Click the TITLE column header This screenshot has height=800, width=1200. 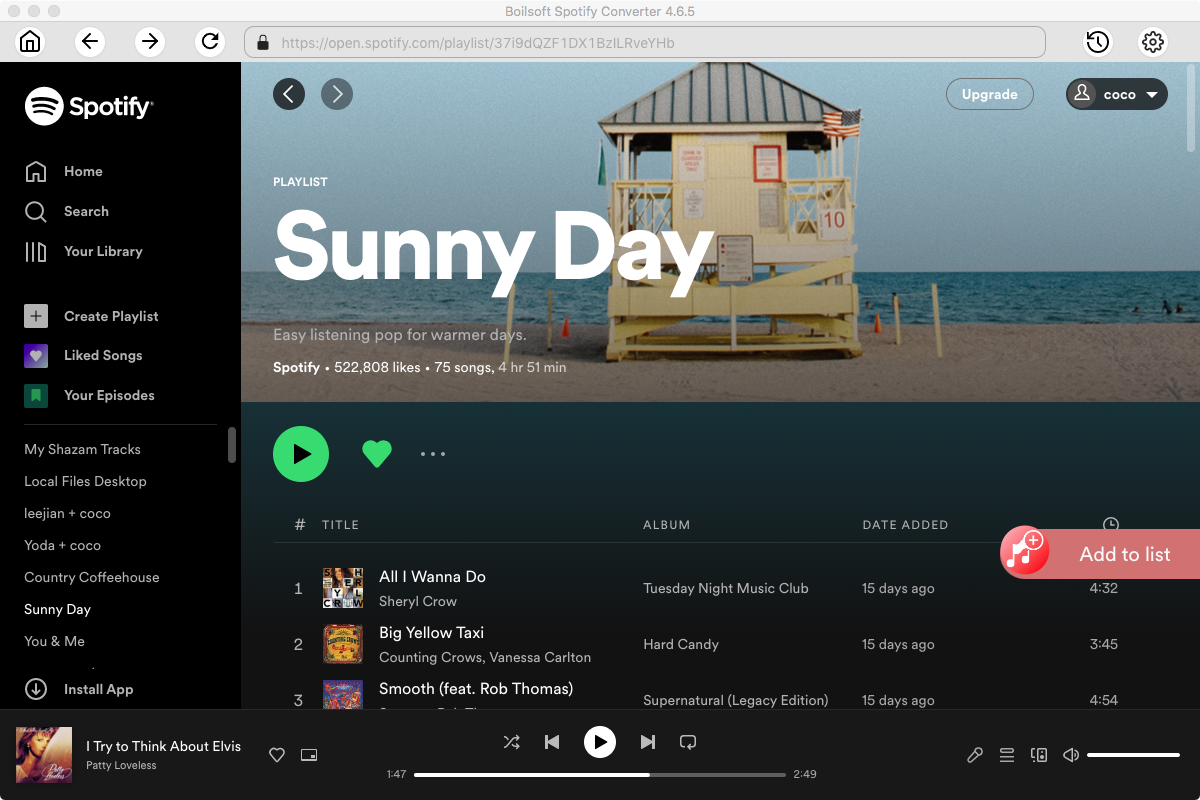coord(340,525)
